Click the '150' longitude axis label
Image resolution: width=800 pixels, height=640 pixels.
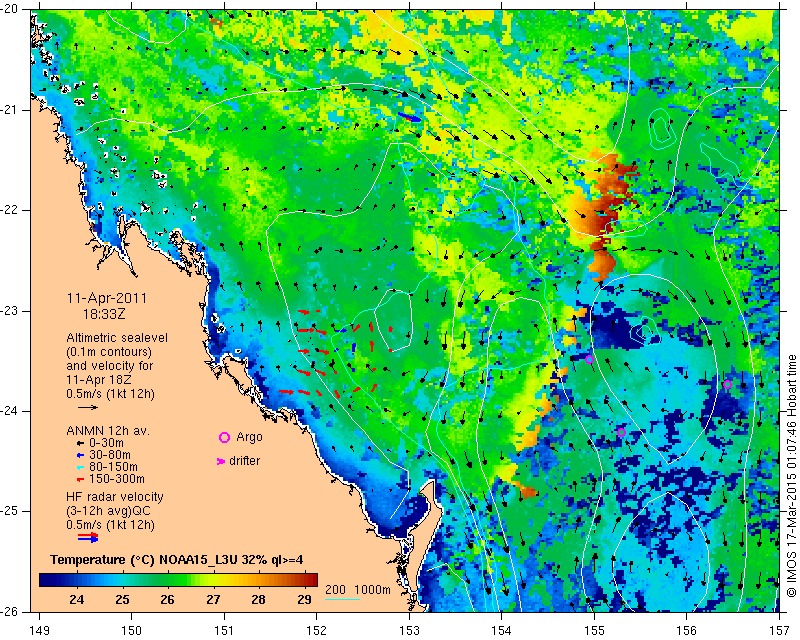pyautogui.click(x=132, y=630)
